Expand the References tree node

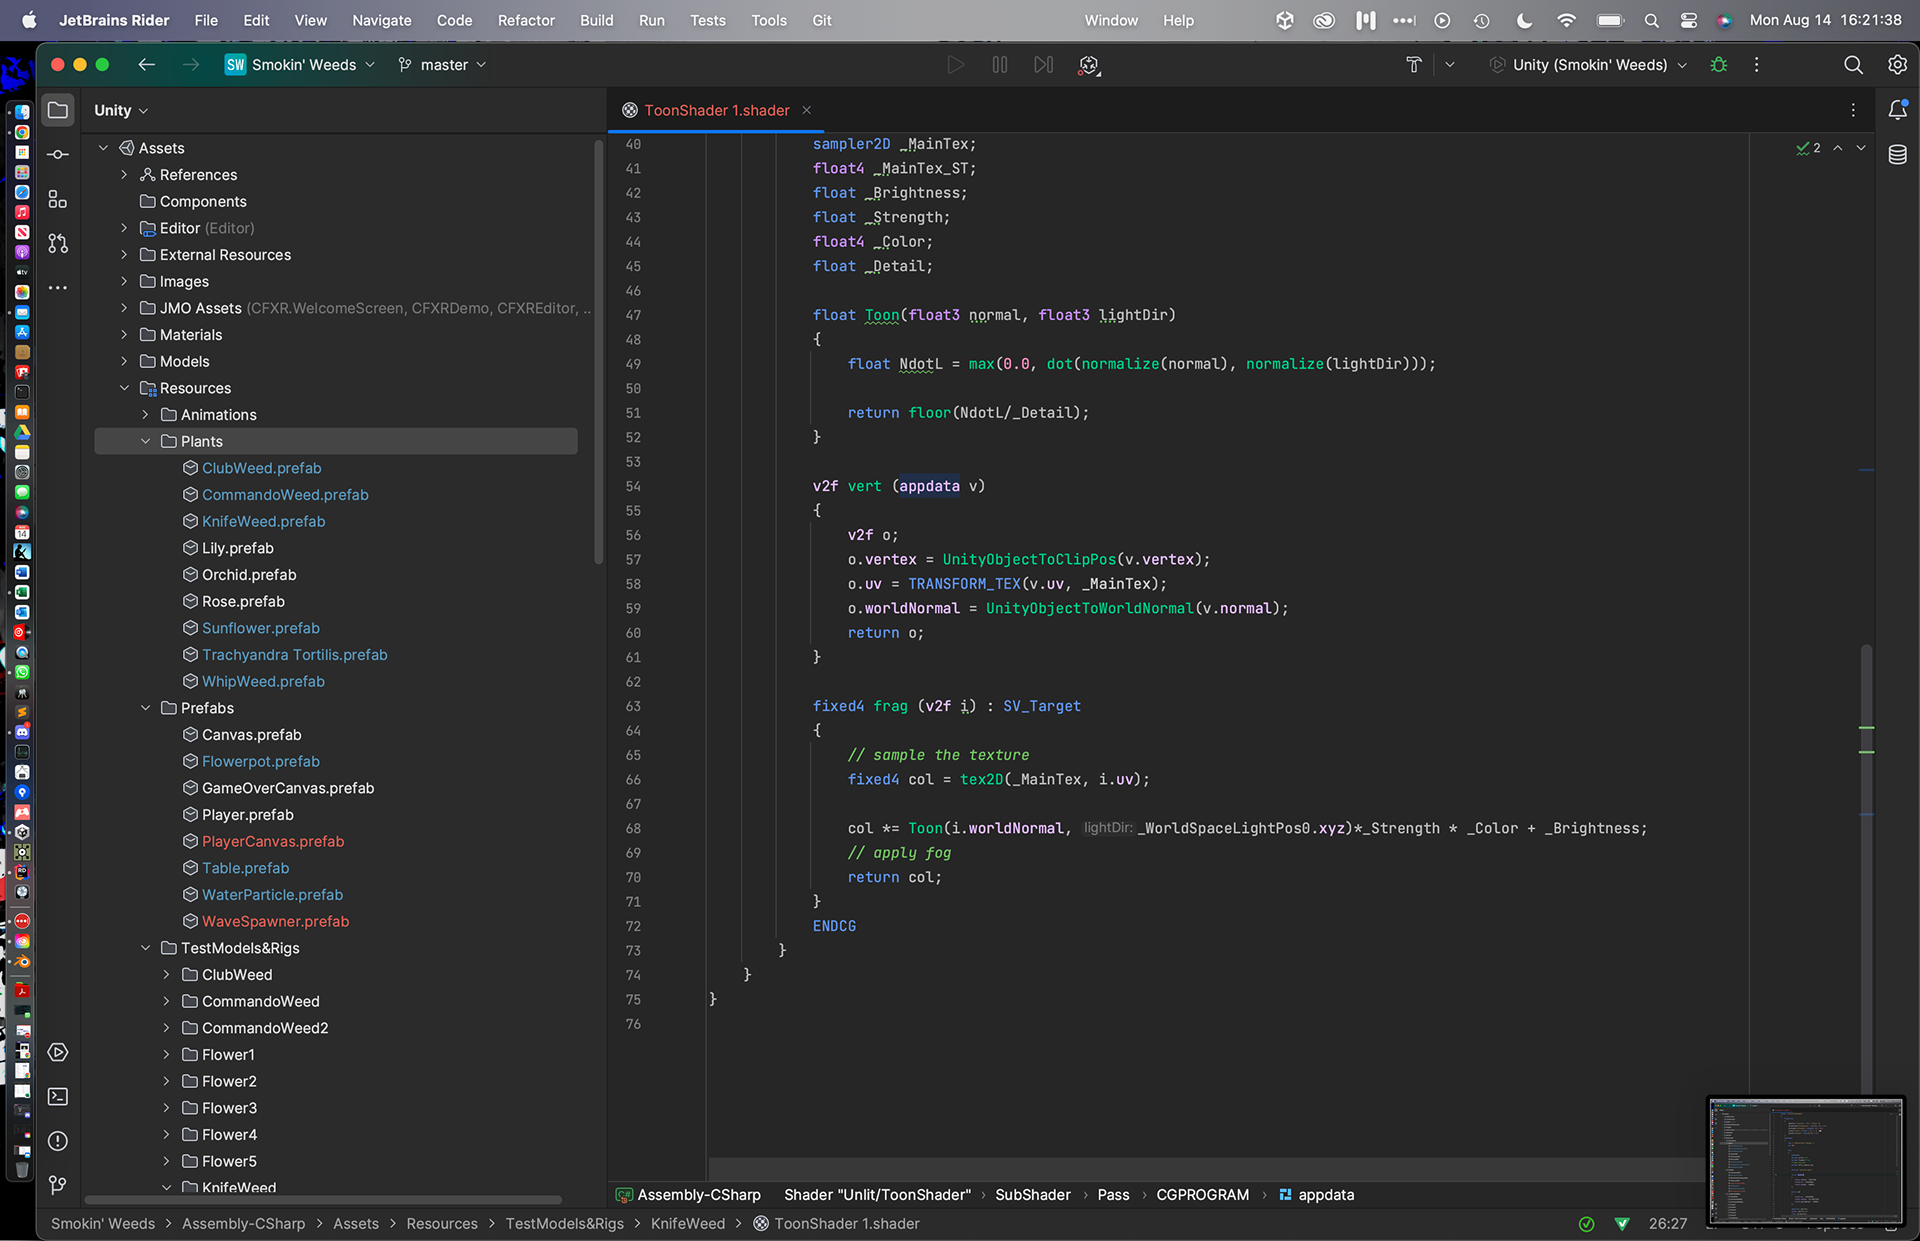[124, 175]
